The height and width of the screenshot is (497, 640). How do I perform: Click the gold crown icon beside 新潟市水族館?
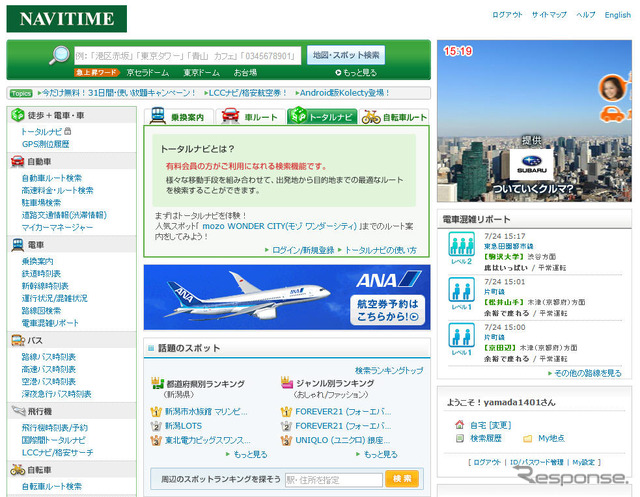click(x=156, y=410)
